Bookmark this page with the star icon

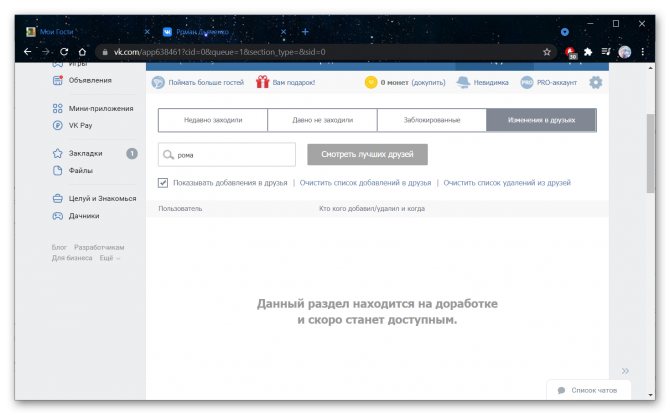pos(547,52)
